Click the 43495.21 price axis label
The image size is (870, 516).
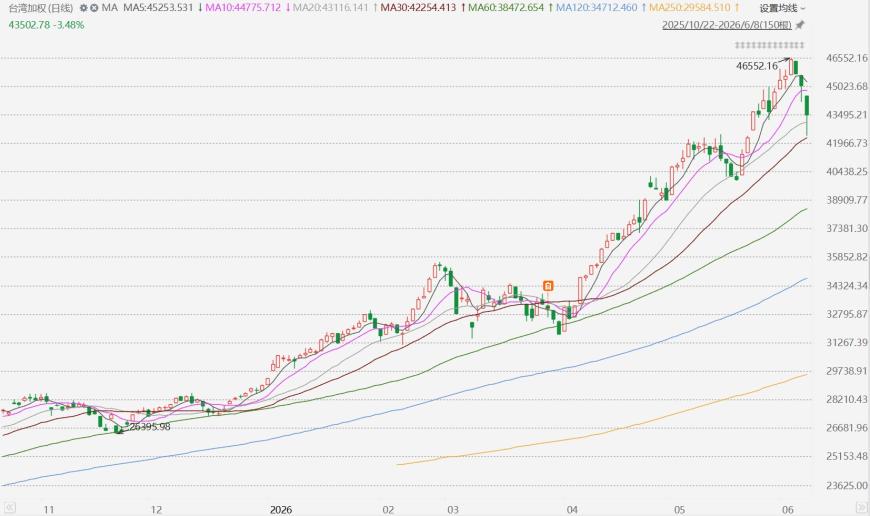[847, 114]
